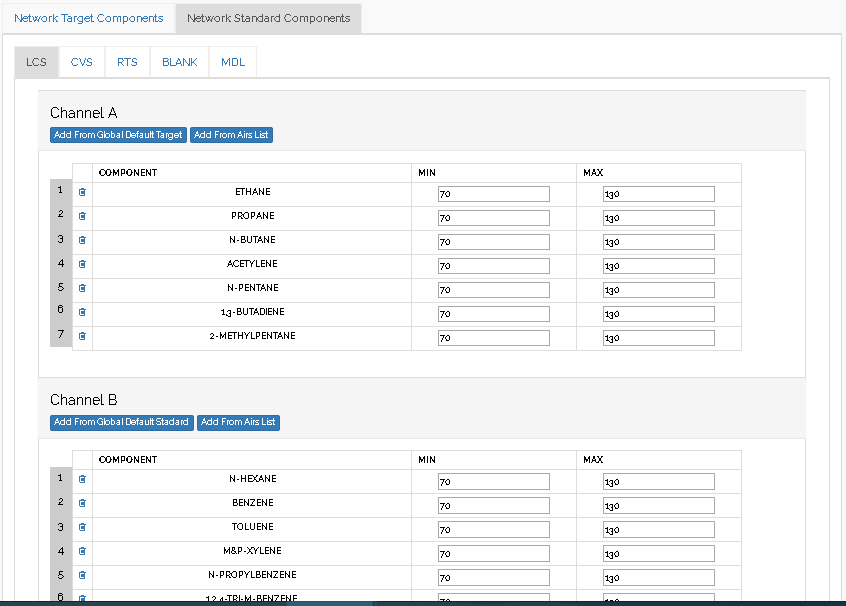This screenshot has width=846, height=606.
Task: Remove N-HEXANE via trash icon
Action: coord(82,479)
